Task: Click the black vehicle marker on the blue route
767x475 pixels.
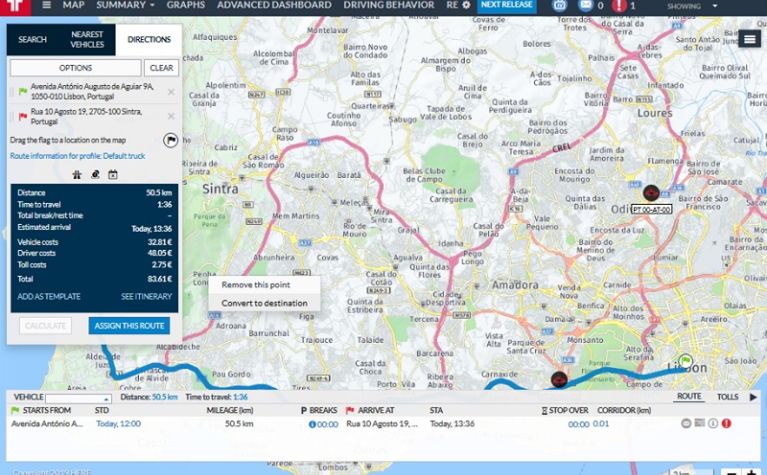Action: tap(559, 379)
